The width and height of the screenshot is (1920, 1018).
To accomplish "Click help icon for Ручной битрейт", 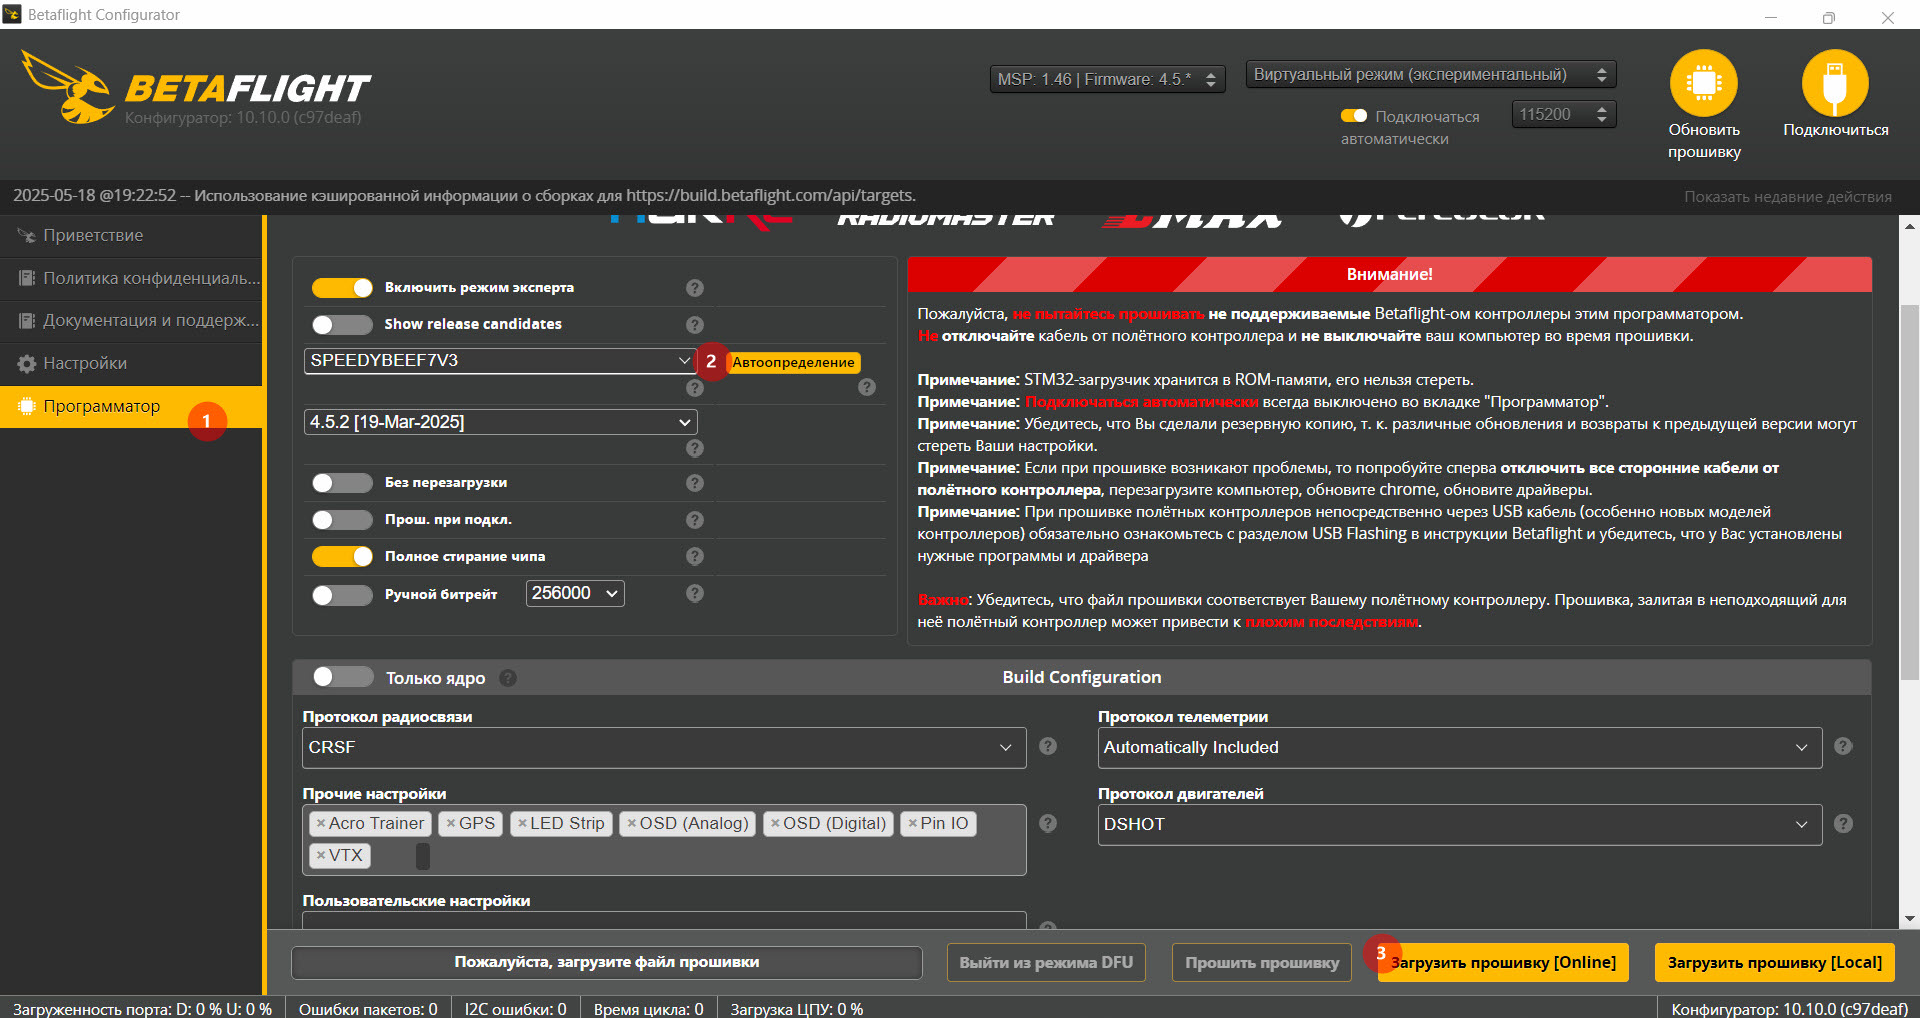I will 695,593.
